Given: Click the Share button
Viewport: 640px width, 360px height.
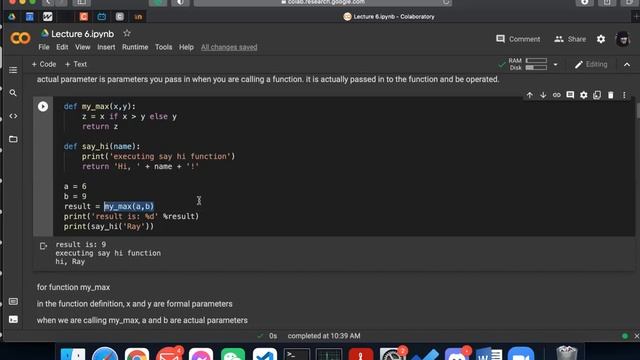Looking at the screenshot, I should 570,39.
